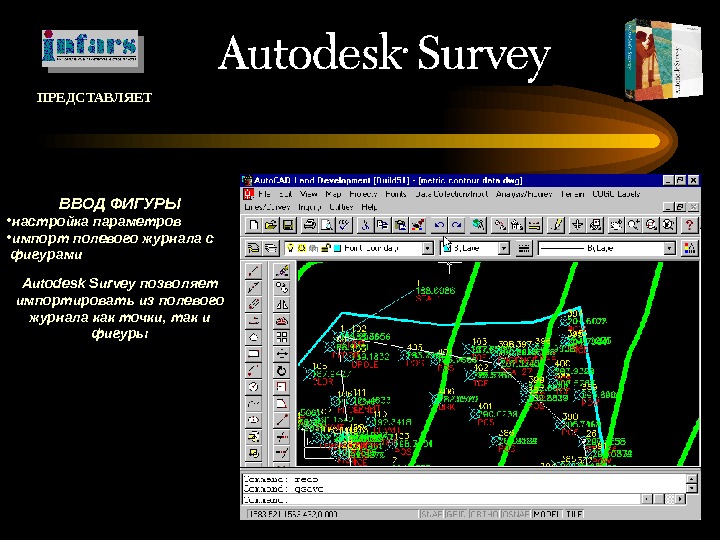Select the Scale modify tool
The width and height of the screenshot is (720, 540).
pyautogui.click(x=281, y=387)
